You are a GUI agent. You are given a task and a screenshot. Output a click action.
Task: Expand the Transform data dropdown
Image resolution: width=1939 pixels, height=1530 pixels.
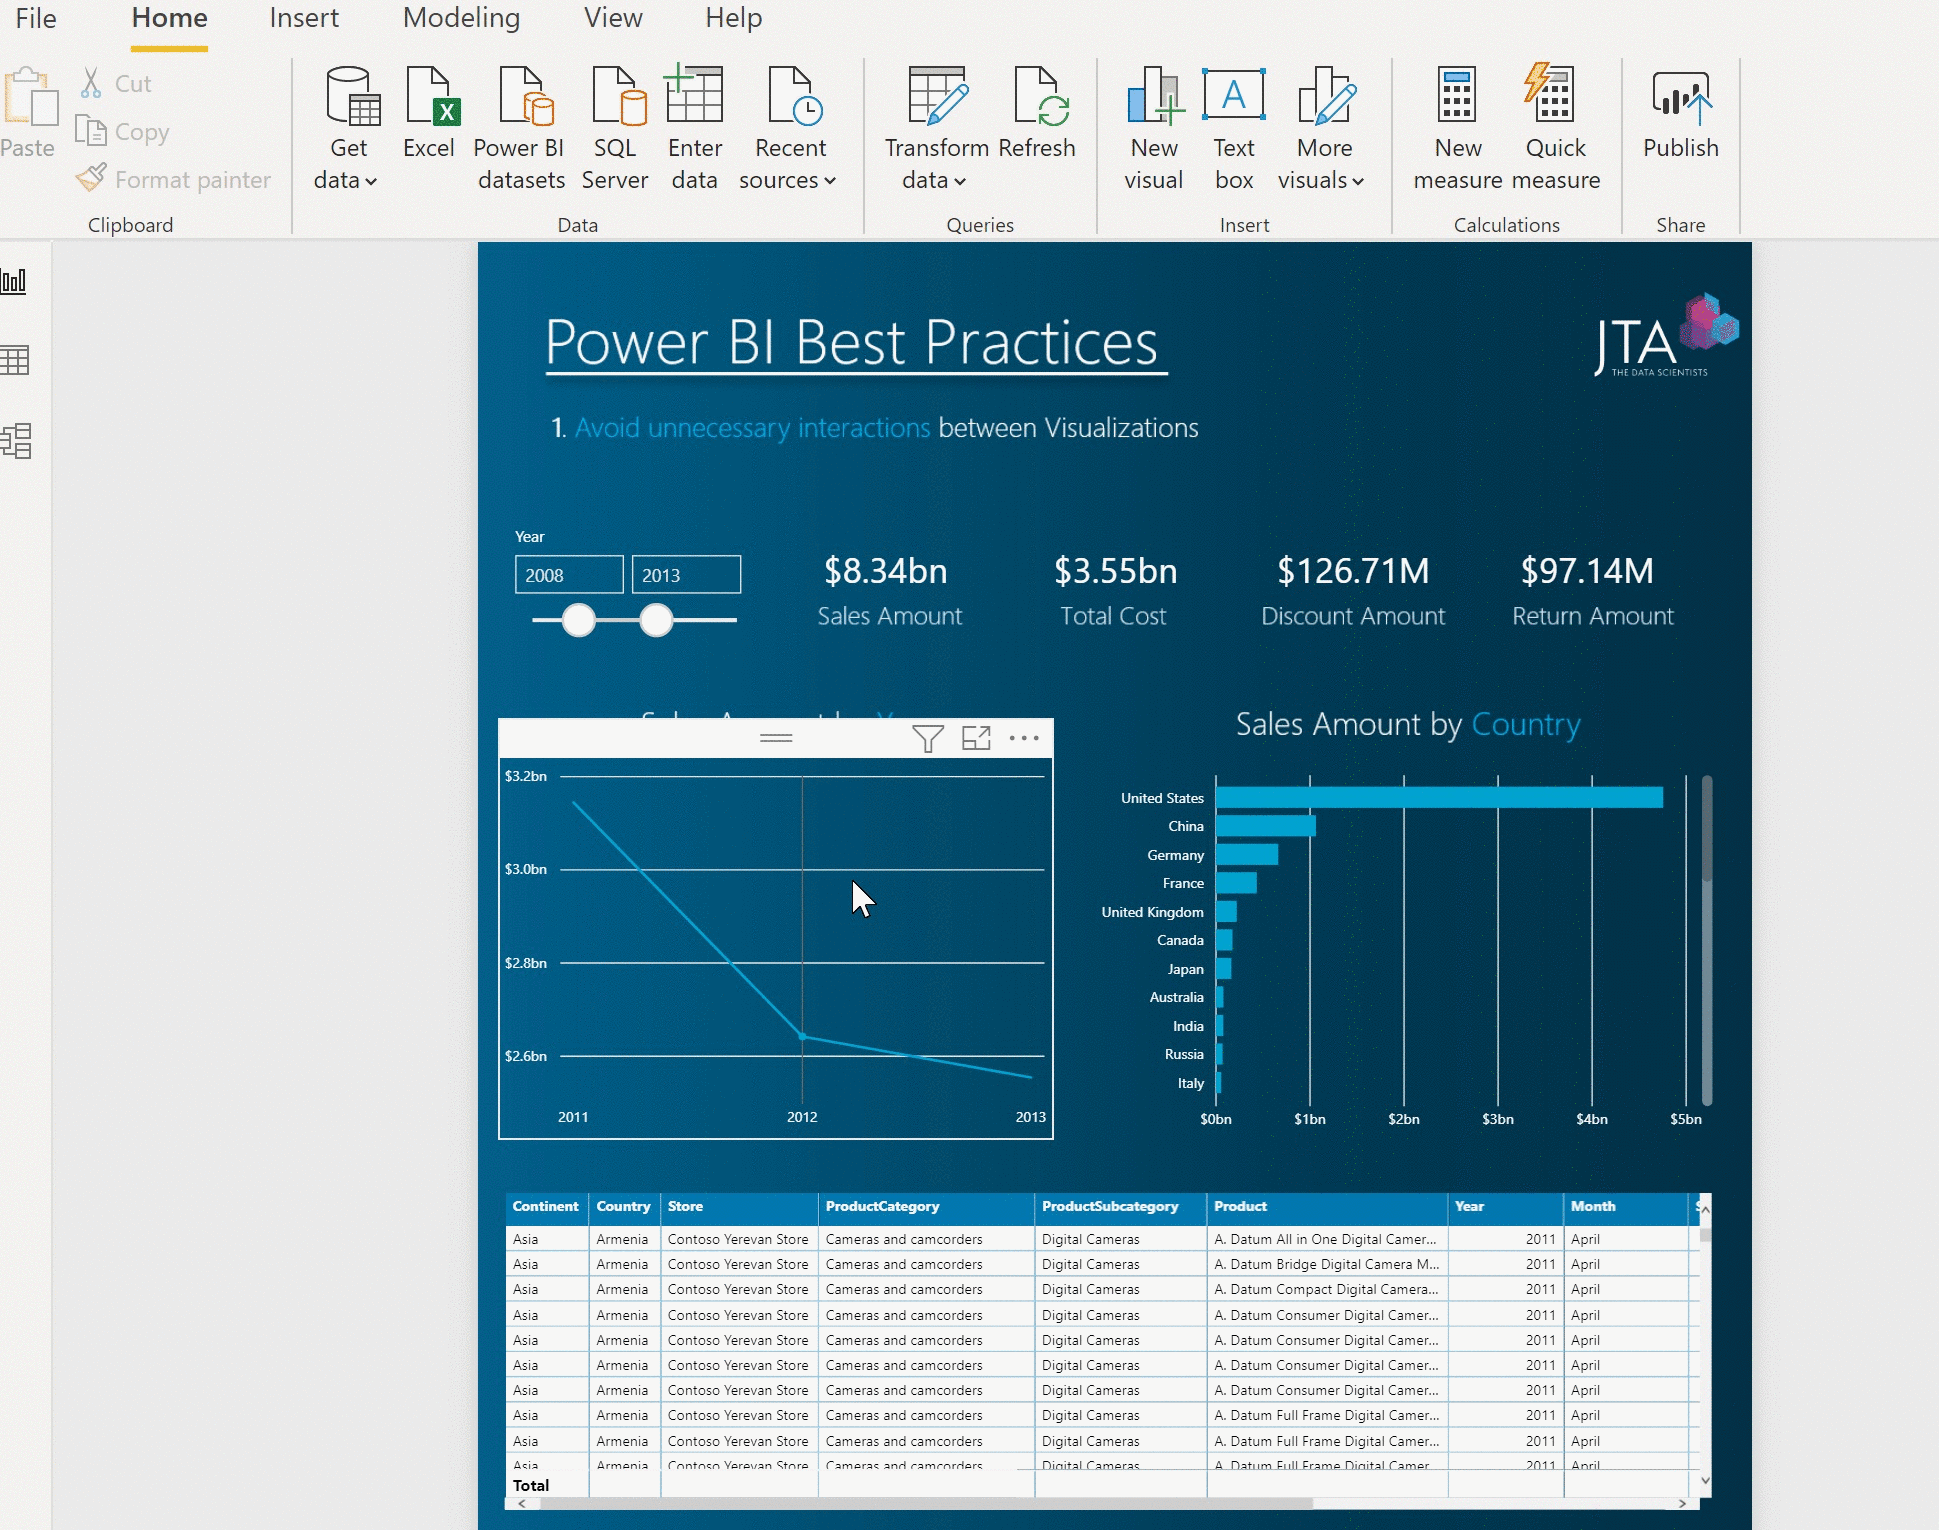pos(960,182)
